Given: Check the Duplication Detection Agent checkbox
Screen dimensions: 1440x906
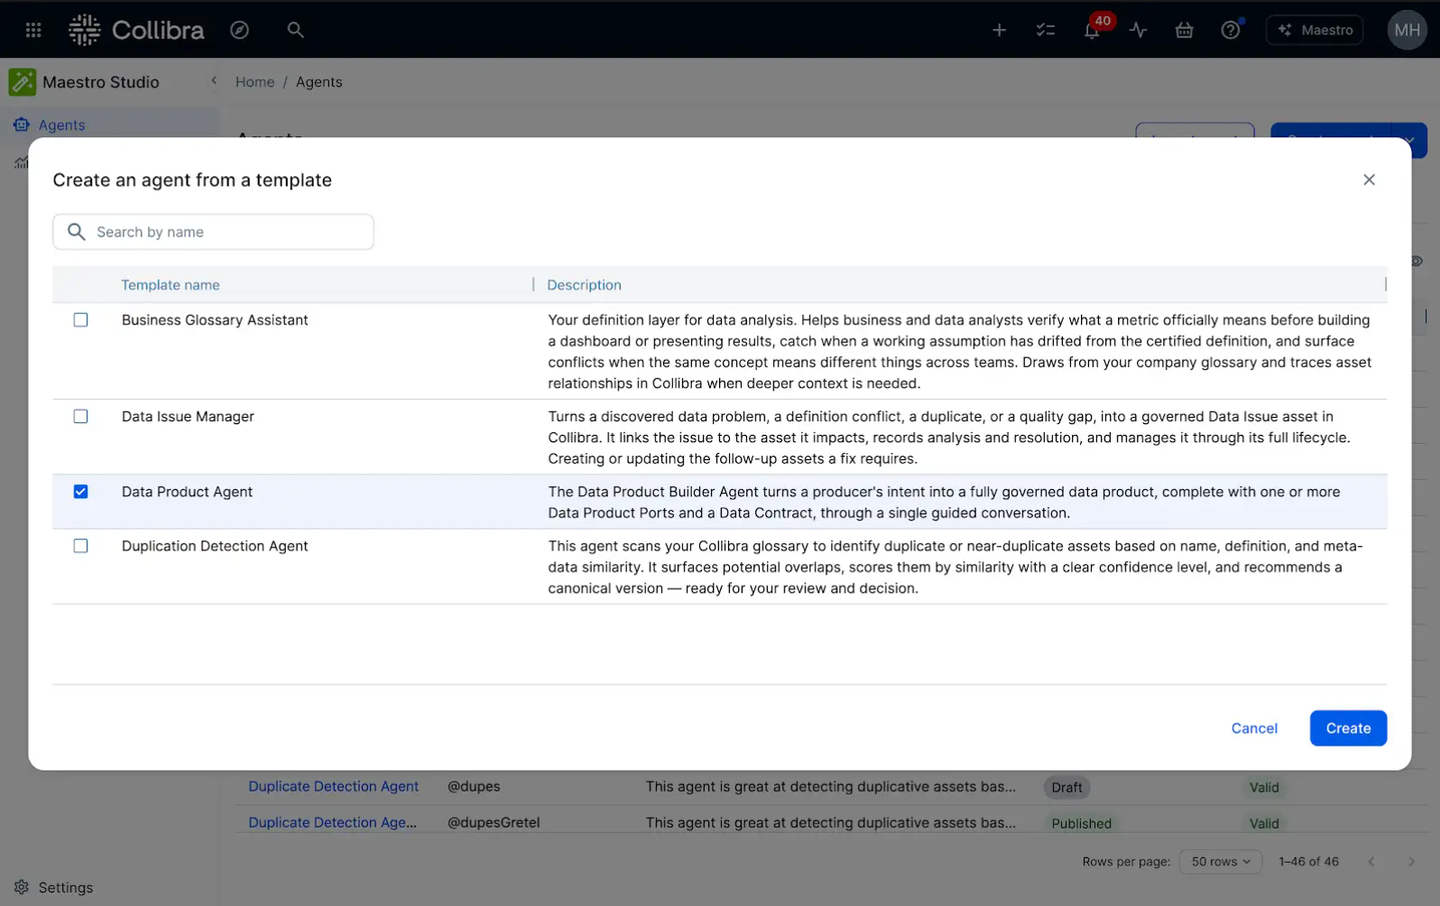Looking at the screenshot, I should point(81,546).
